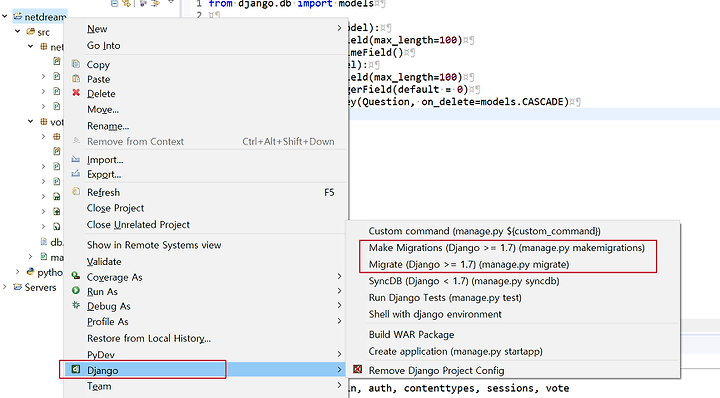This screenshot has width=720, height=398.
Task: Expand the Servers project node
Action: point(5,287)
